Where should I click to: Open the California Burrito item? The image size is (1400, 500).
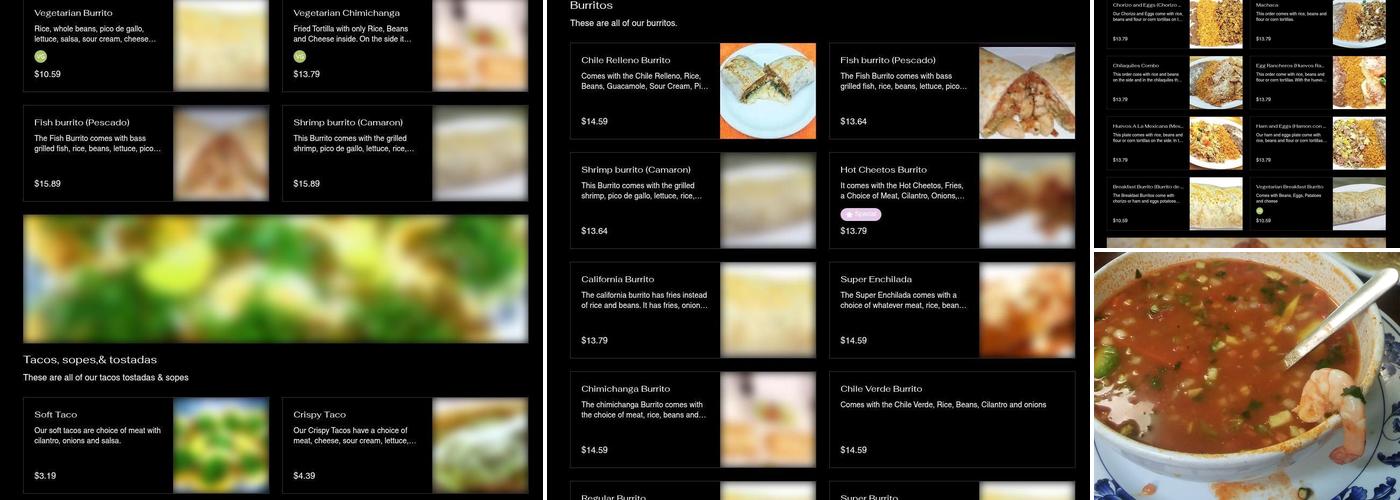pyautogui.click(x=693, y=310)
